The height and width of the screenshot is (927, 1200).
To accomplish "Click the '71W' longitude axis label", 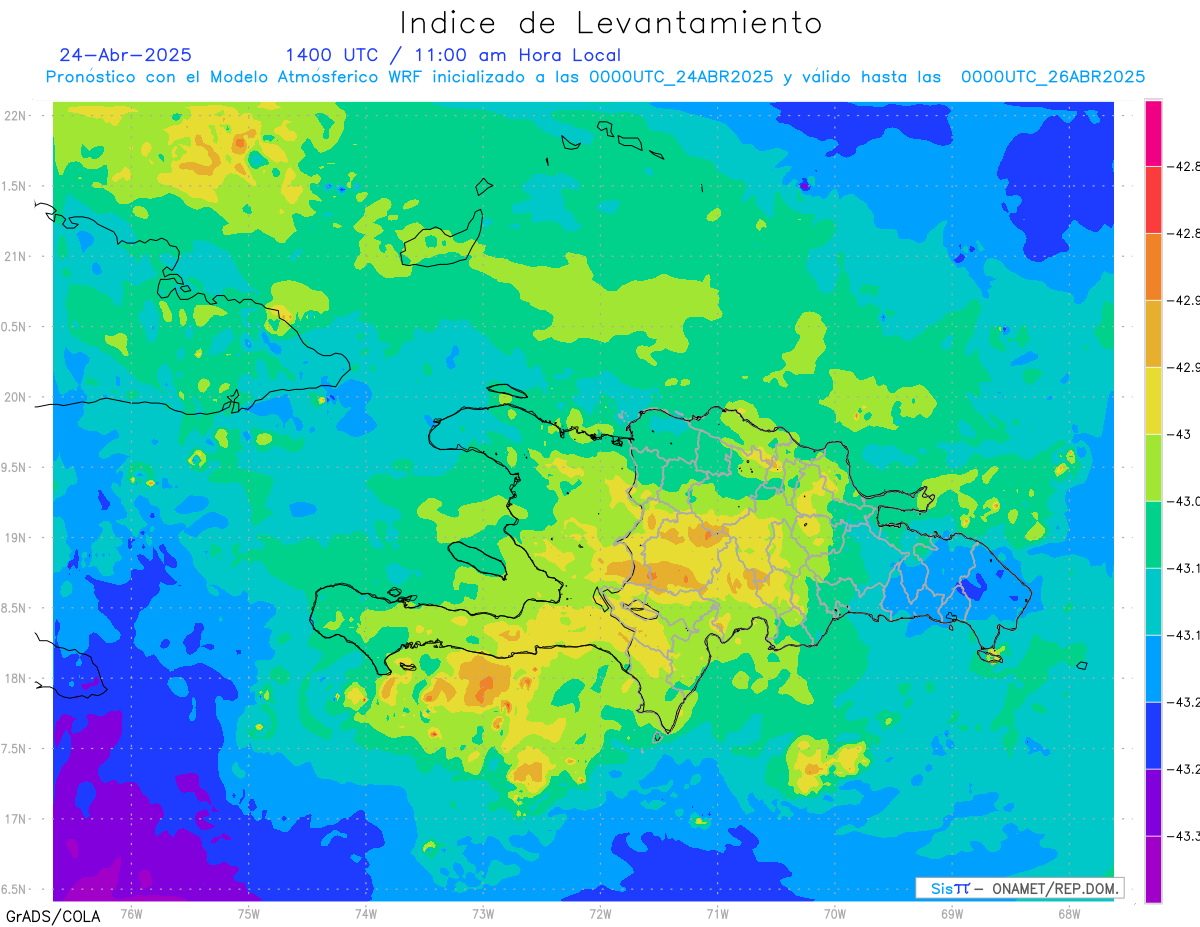I will [717, 913].
